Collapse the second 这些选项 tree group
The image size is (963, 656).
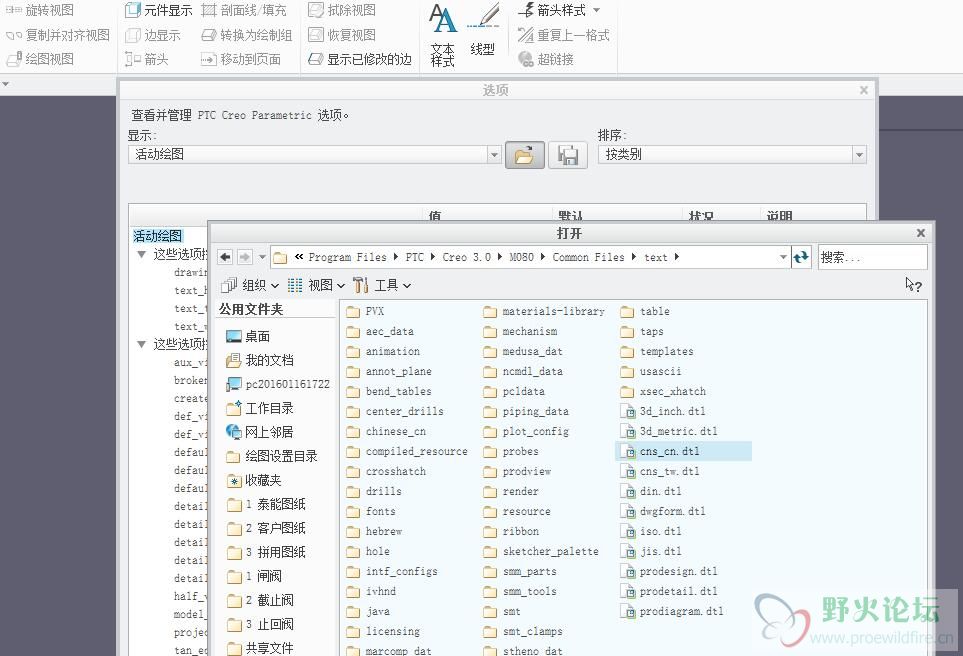tap(141, 344)
